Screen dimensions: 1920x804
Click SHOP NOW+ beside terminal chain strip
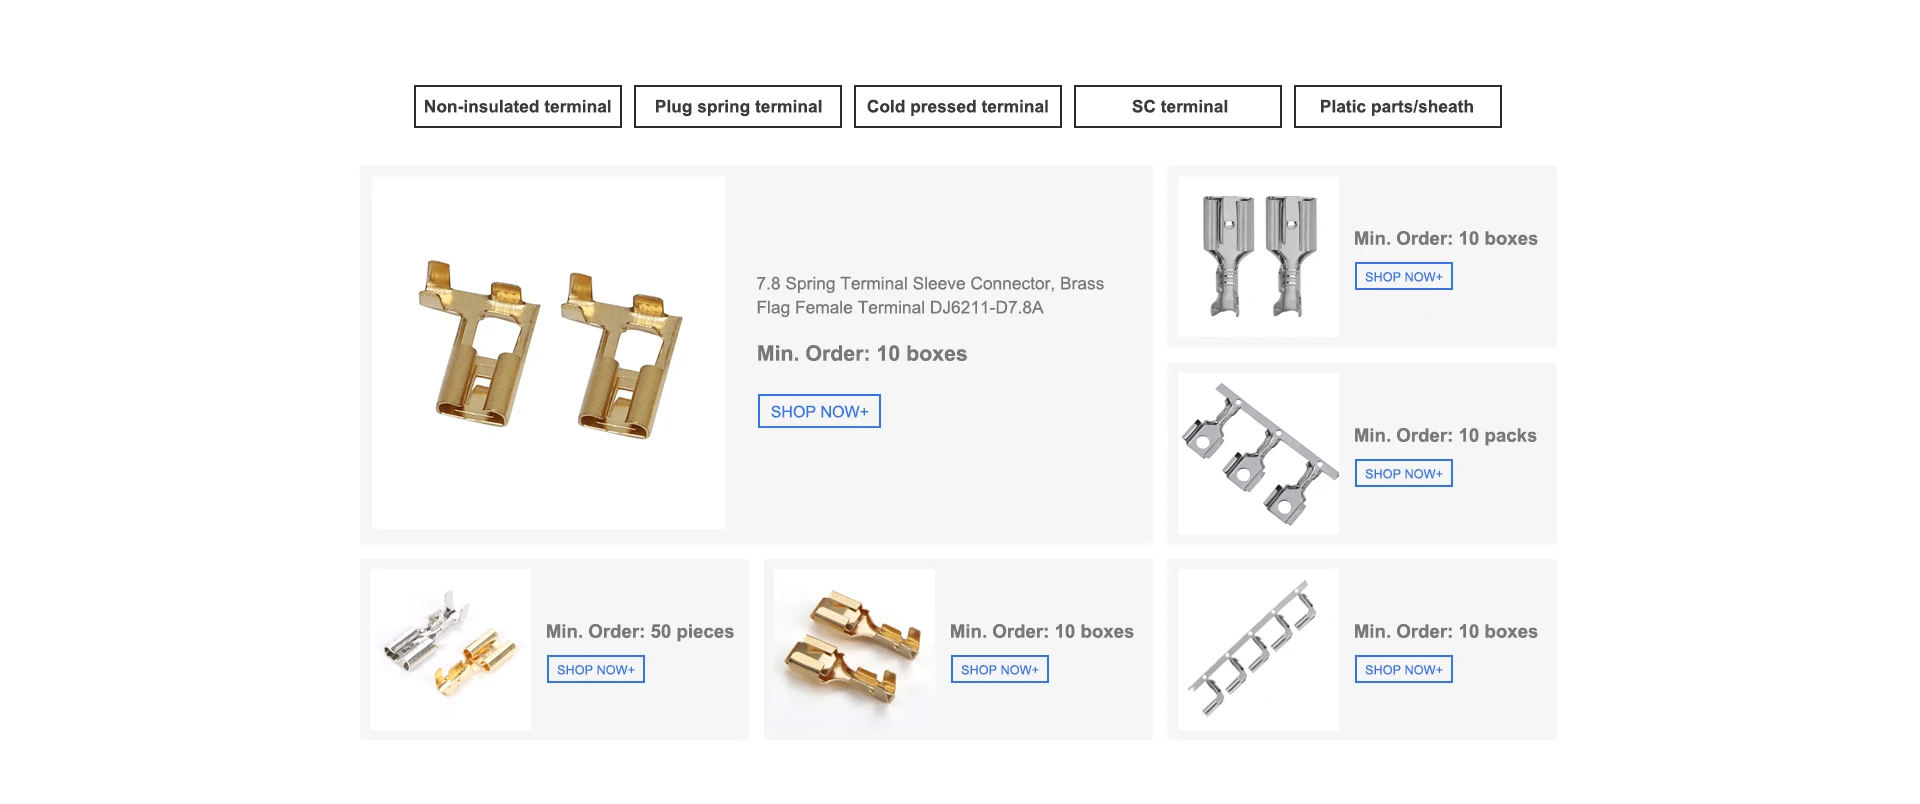(1404, 669)
